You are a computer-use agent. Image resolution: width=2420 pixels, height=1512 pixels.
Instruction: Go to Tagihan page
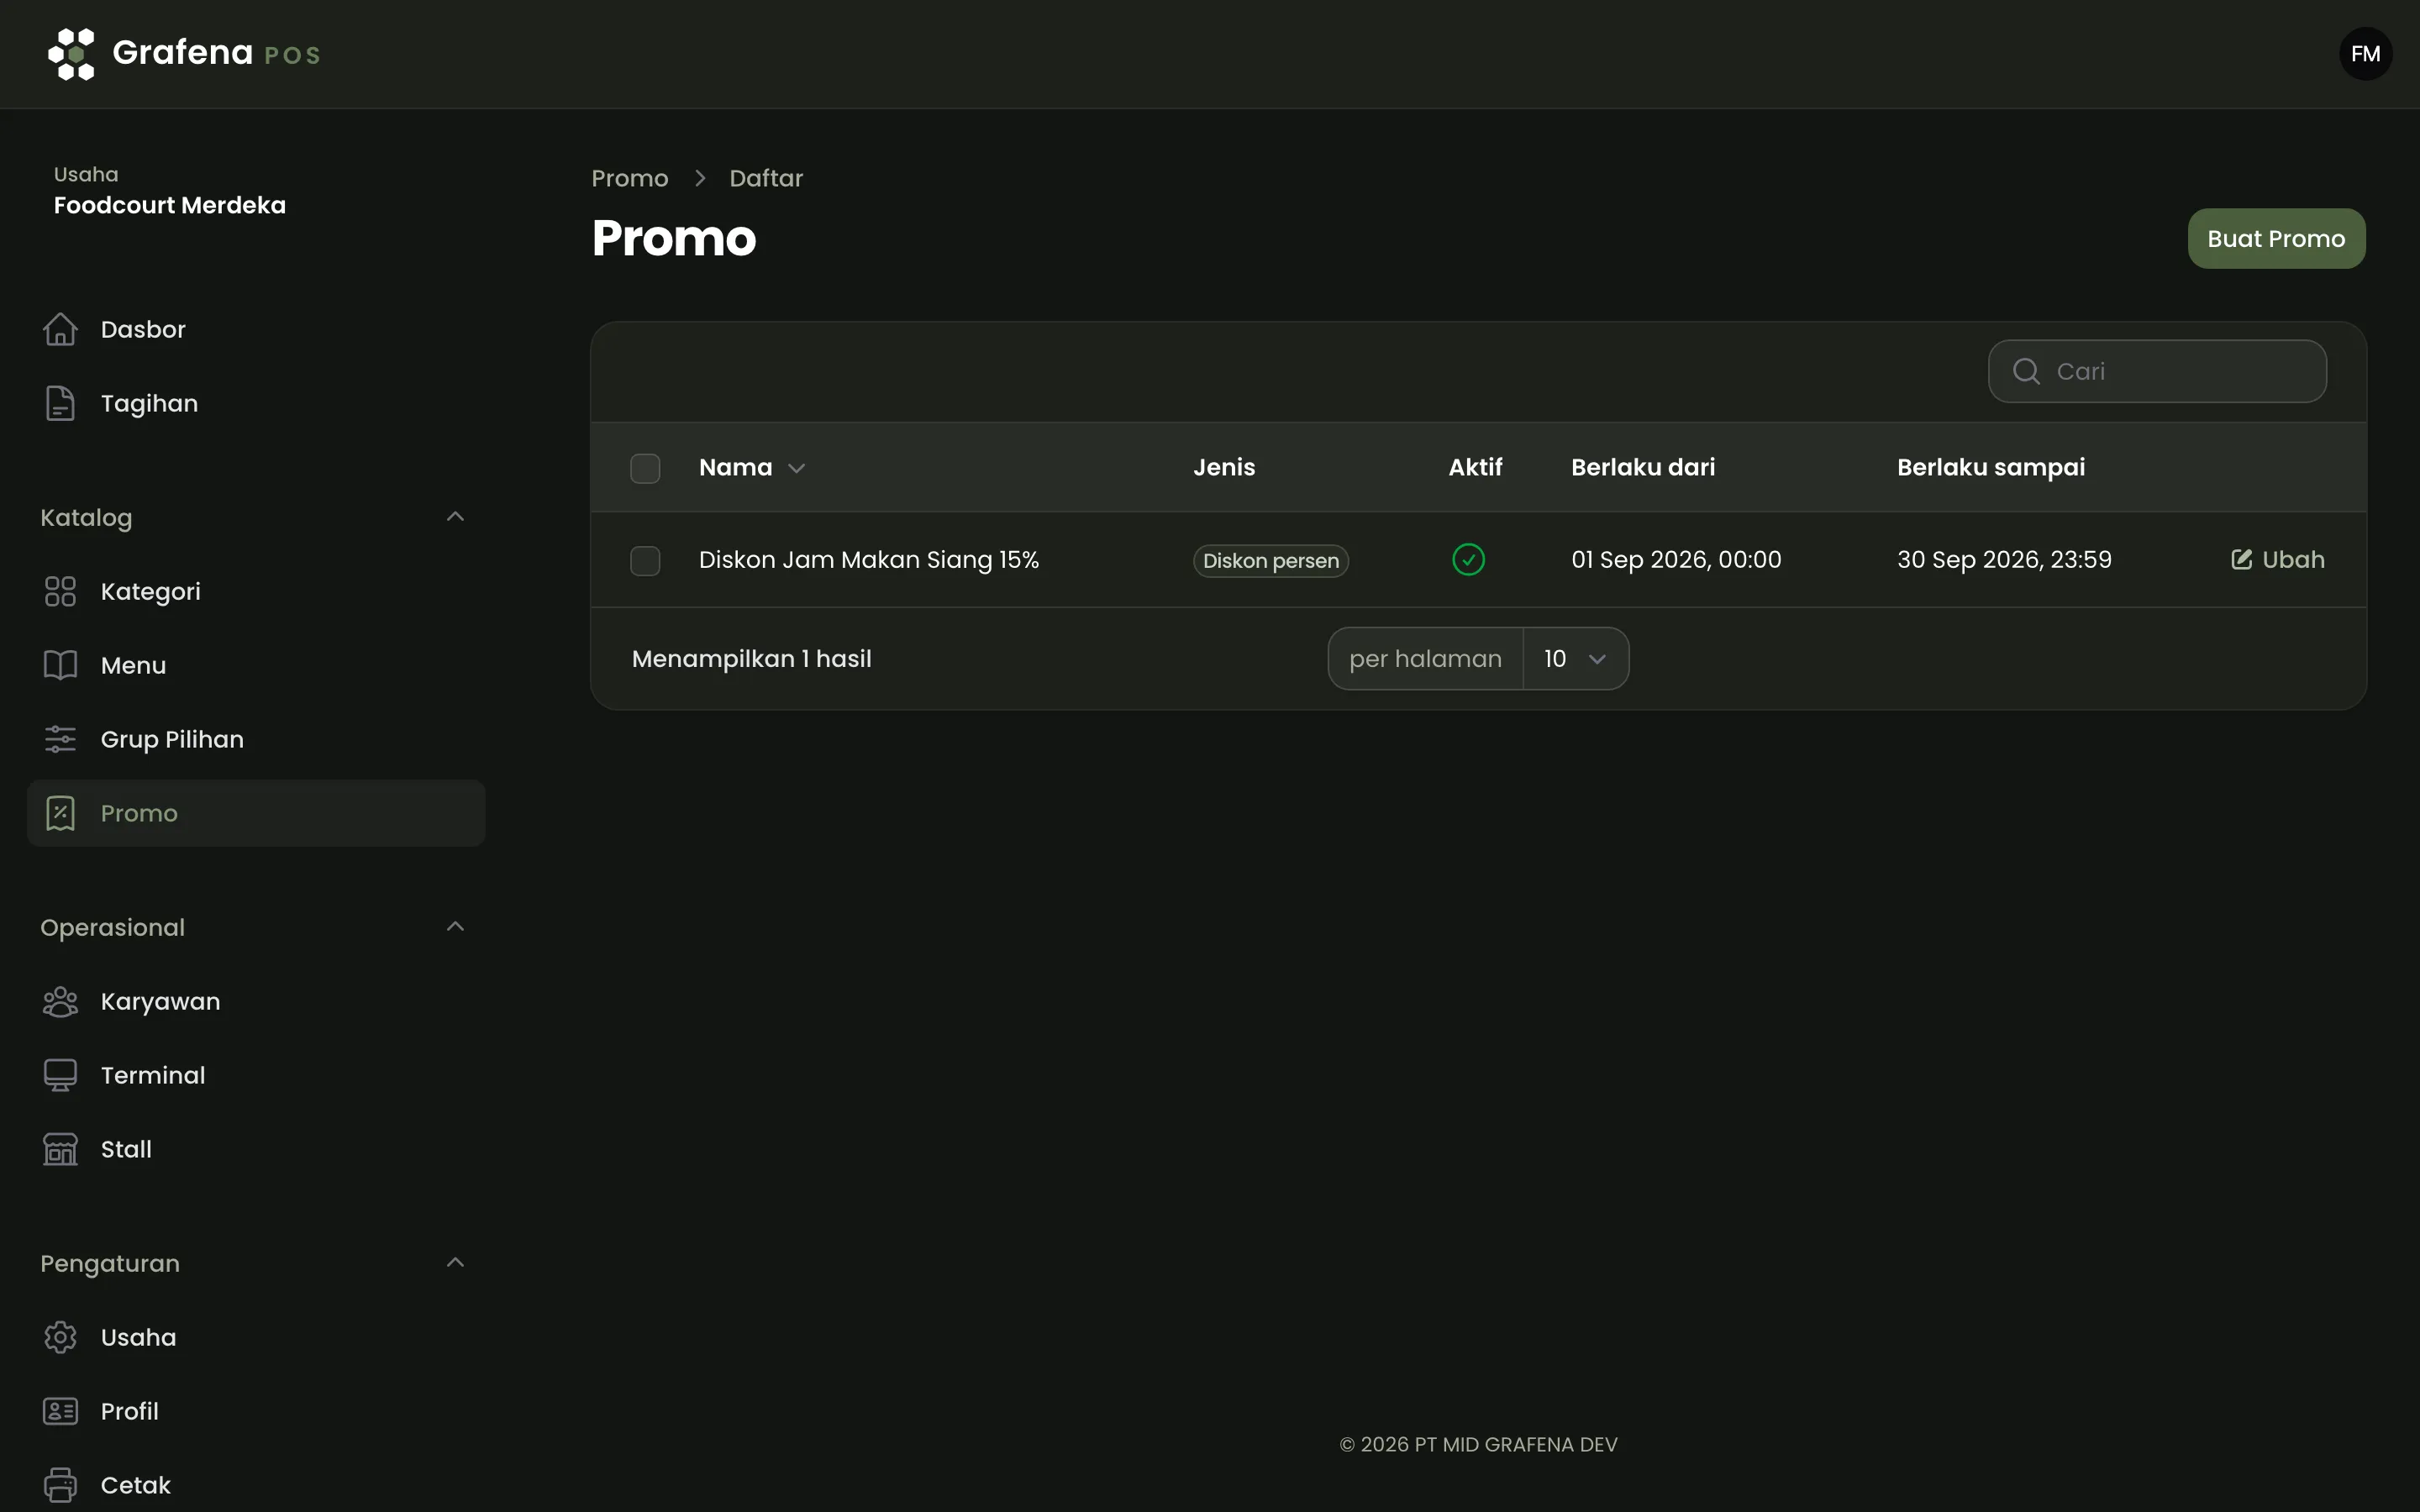pyautogui.click(x=256, y=403)
